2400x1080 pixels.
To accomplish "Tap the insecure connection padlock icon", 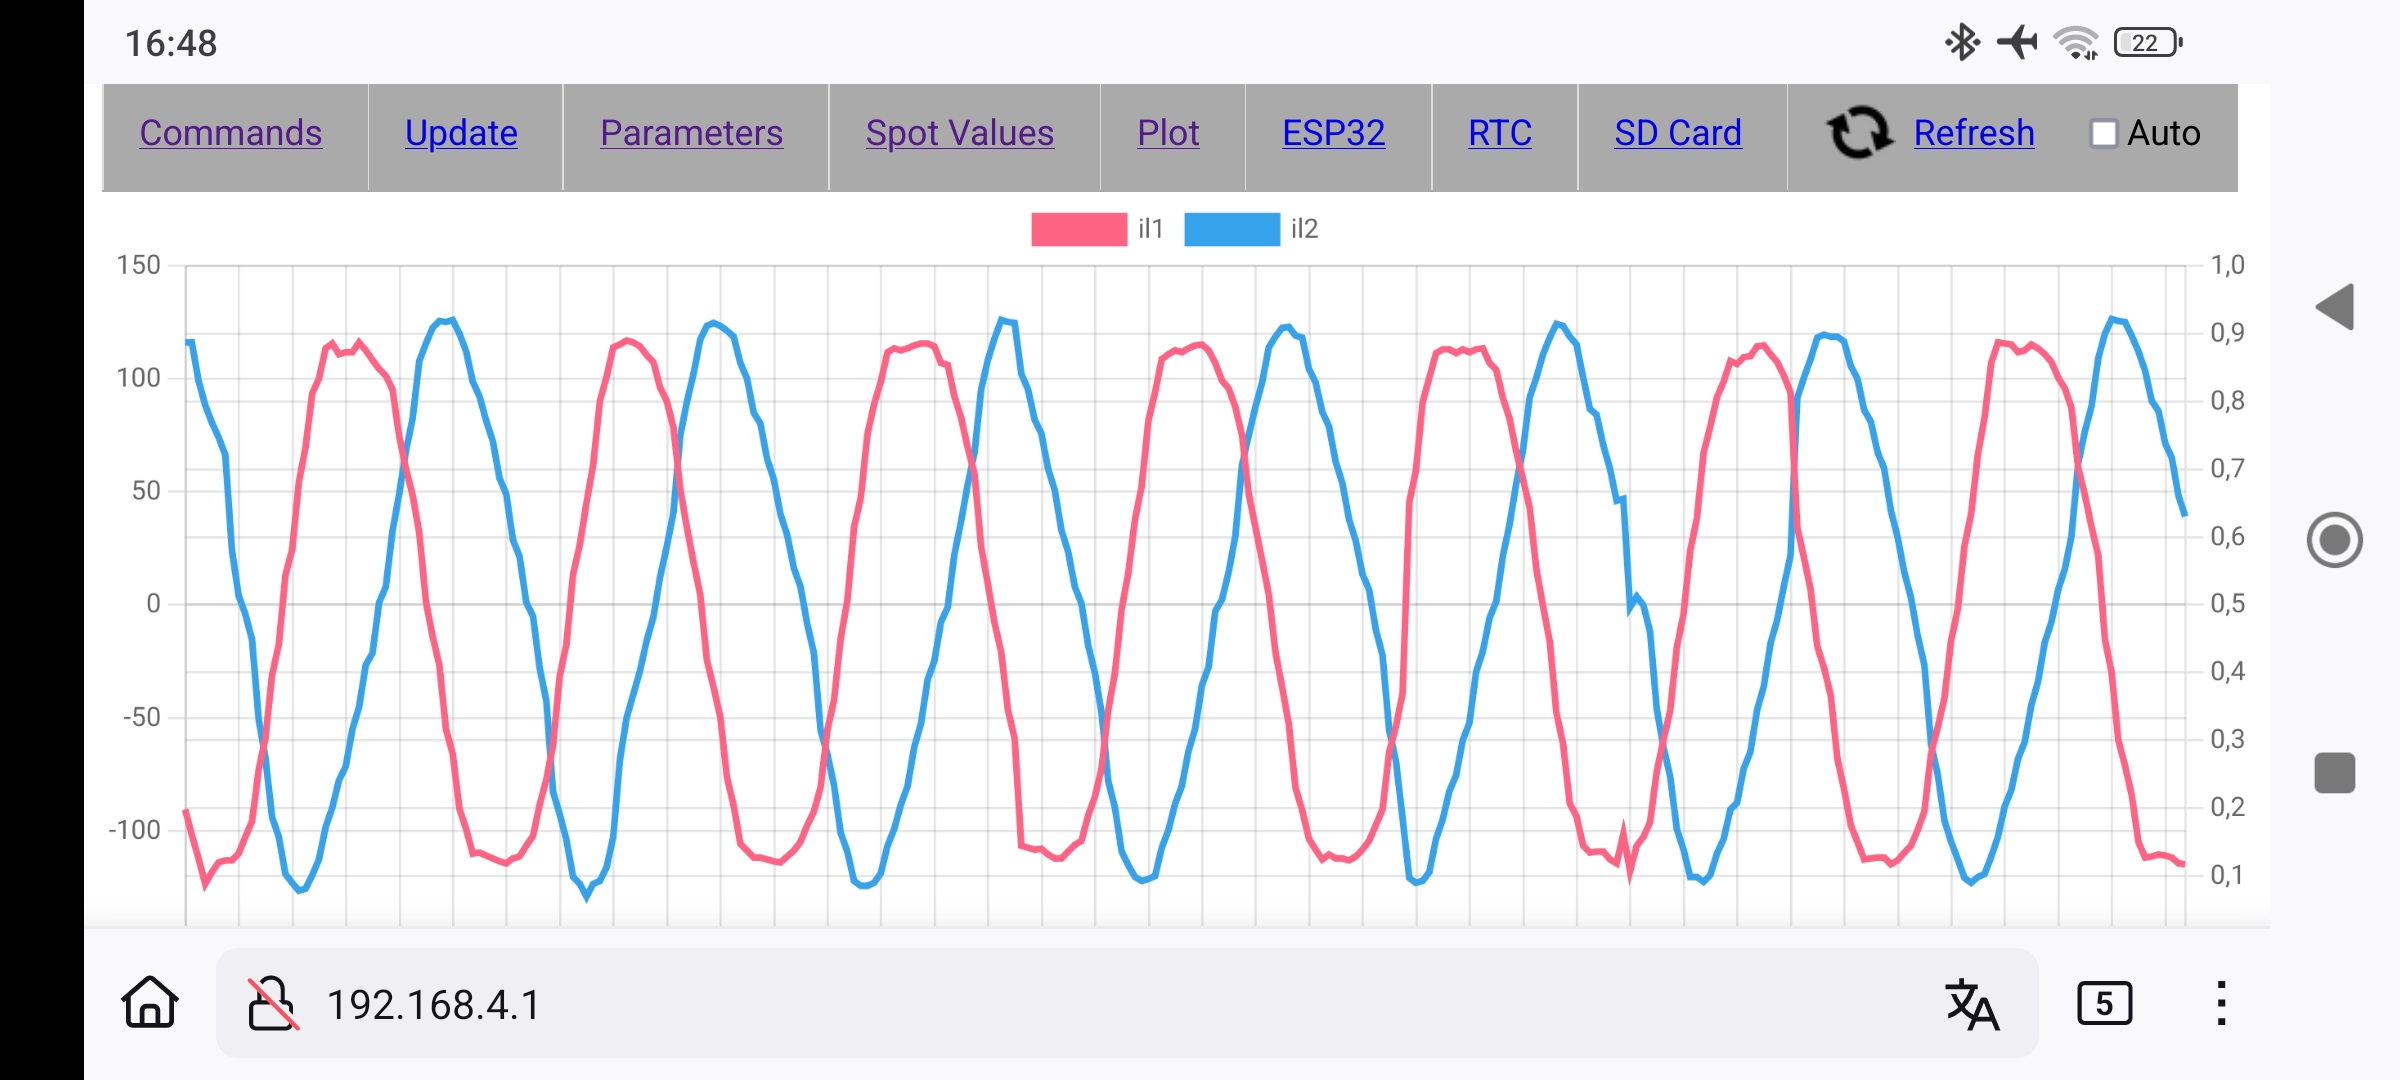I will point(272,1003).
